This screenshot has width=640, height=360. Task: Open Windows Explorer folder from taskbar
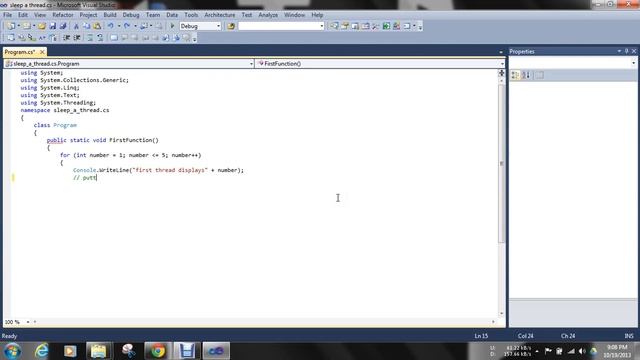pos(98,351)
